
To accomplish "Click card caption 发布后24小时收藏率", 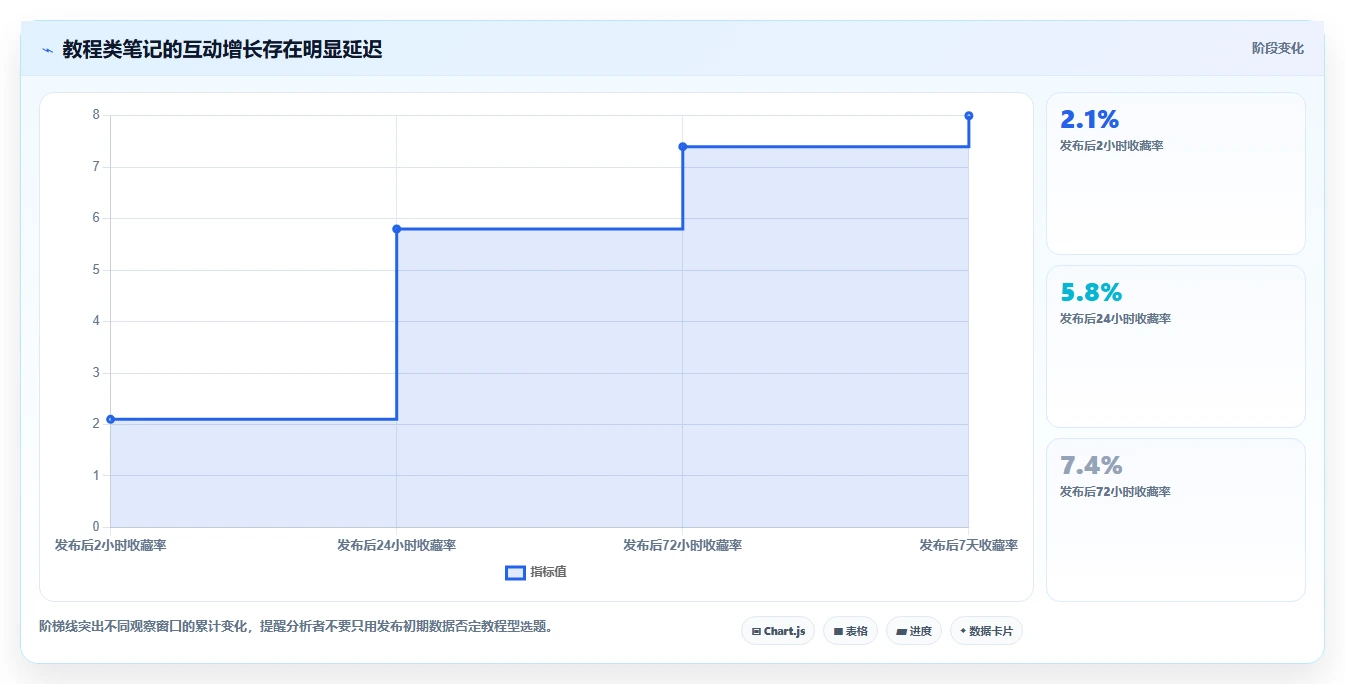I will tap(1115, 319).
